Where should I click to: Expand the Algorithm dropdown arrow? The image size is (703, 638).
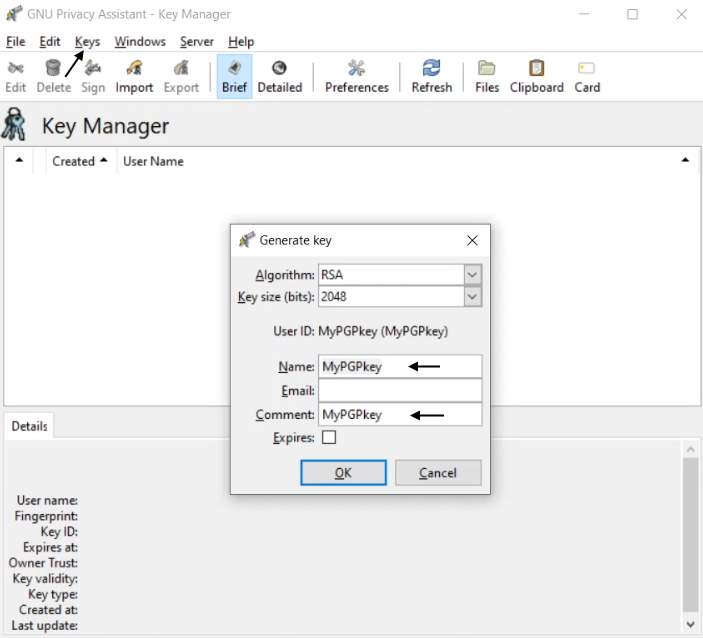[x=473, y=274]
